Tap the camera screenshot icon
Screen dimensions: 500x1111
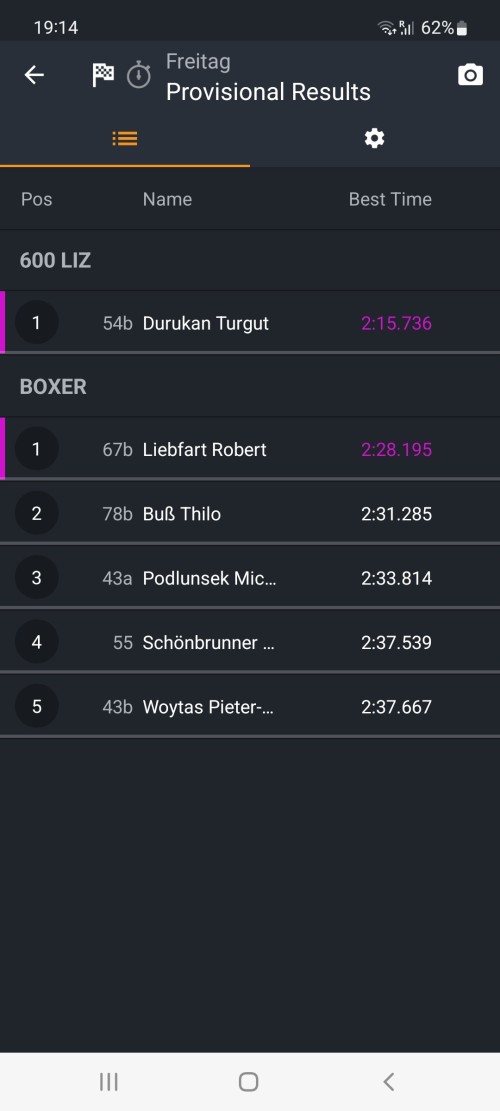tap(470, 75)
